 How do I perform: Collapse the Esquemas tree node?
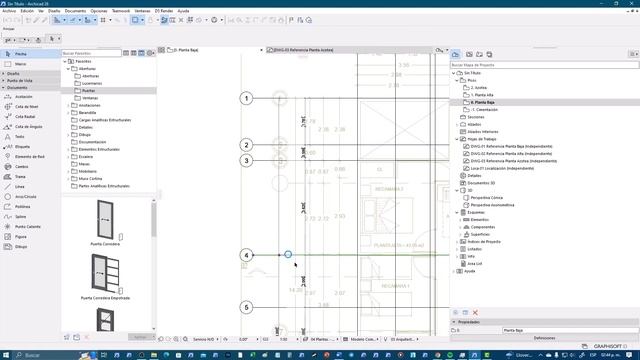[x=457, y=212]
